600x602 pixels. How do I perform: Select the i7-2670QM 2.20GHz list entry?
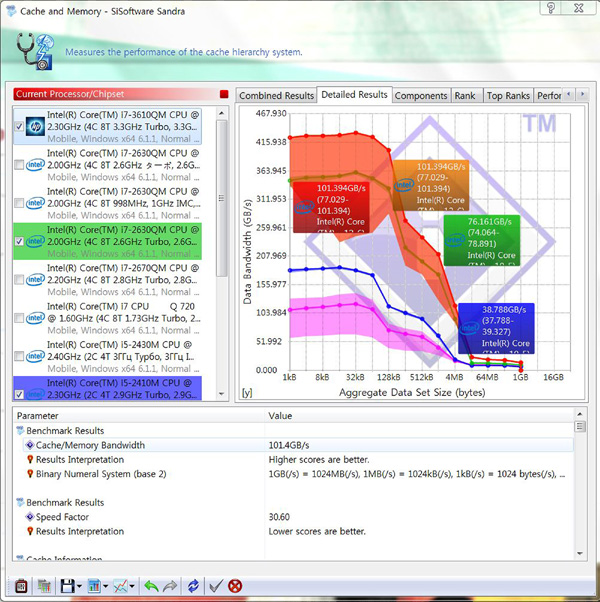point(107,280)
